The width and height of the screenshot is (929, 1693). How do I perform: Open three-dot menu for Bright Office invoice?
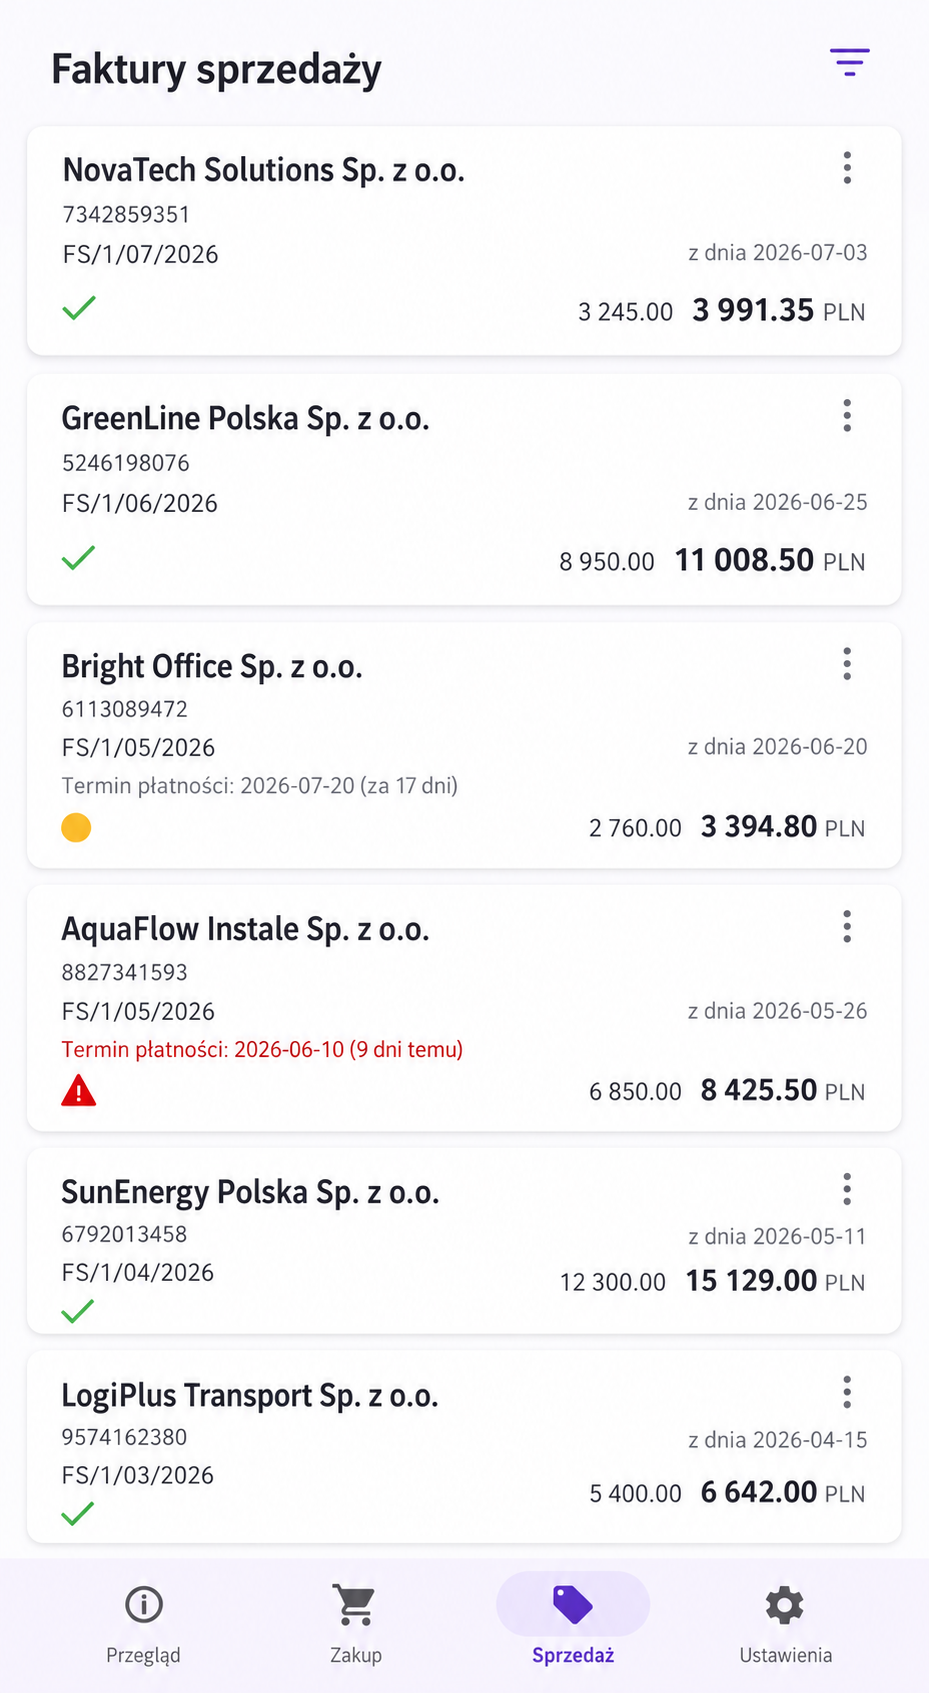tap(847, 664)
